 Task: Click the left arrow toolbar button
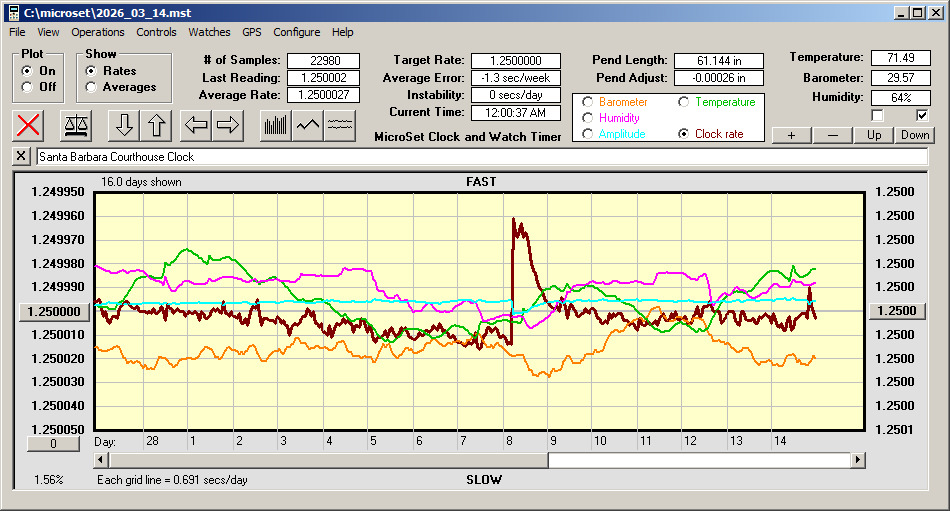(196, 125)
